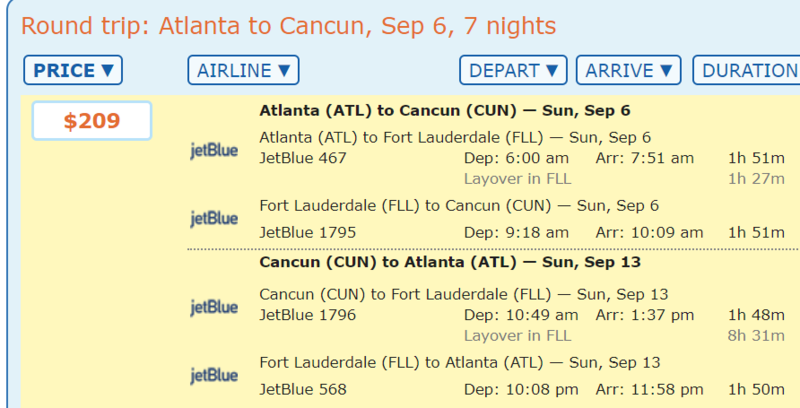The height and width of the screenshot is (408, 800).
Task: Click the JetBlue 1795 flight number
Action: click(x=307, y=232)
